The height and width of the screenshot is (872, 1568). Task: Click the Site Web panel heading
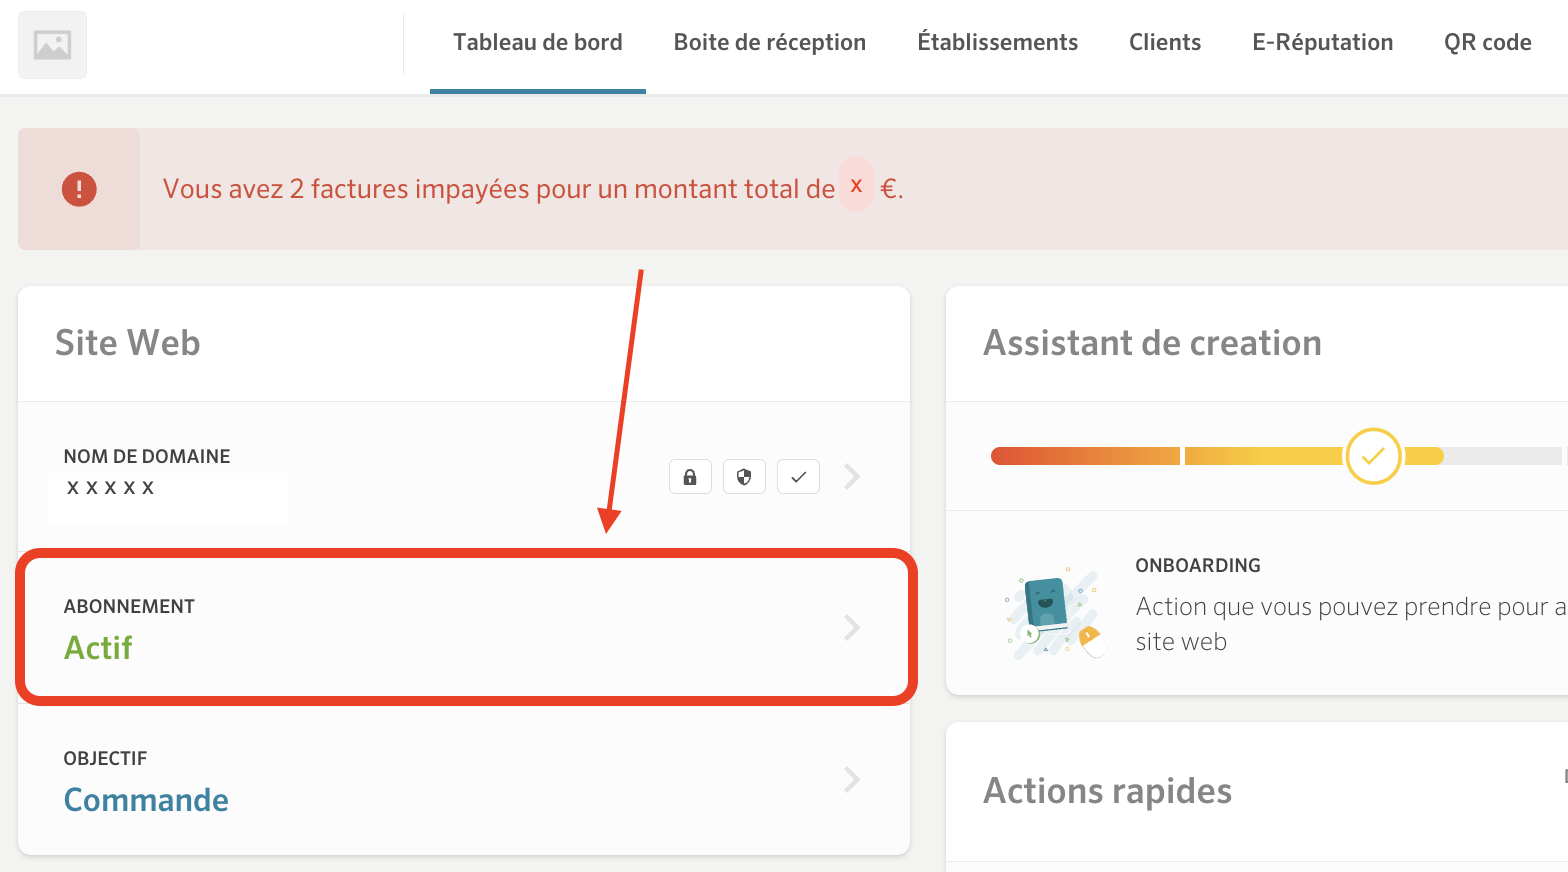coord(128,343)
